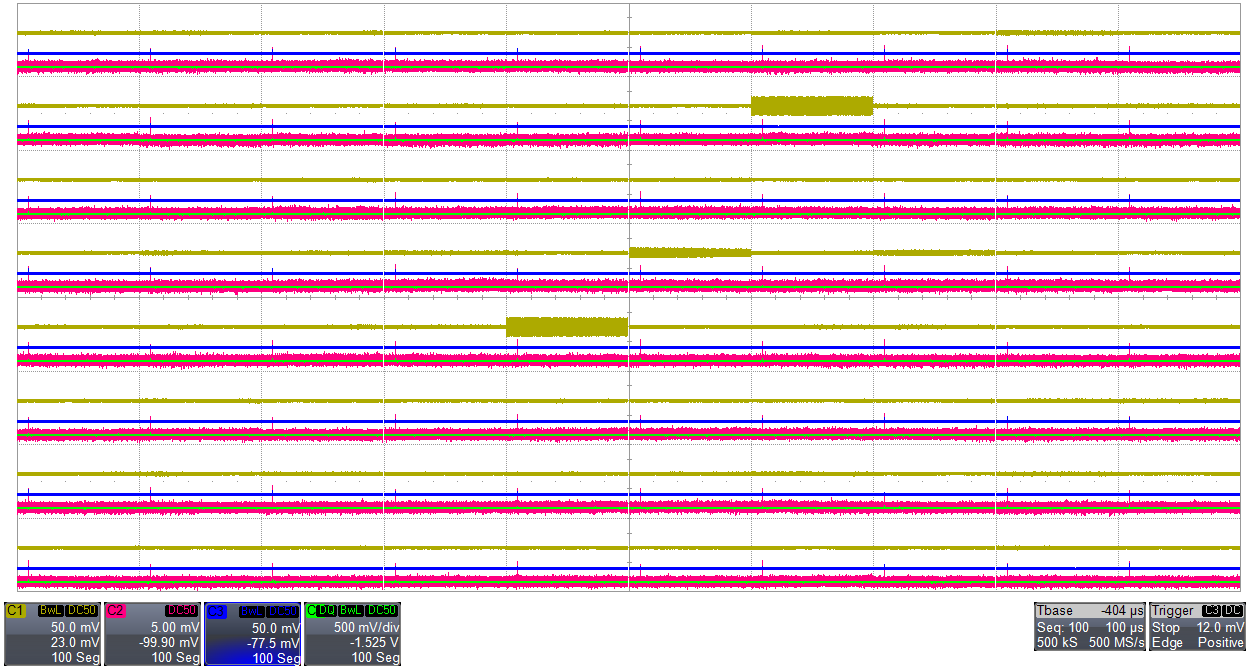The image size is (1251, 667).
Task: Click the DC50 coupling badge in C1 box
Action: 83,610
